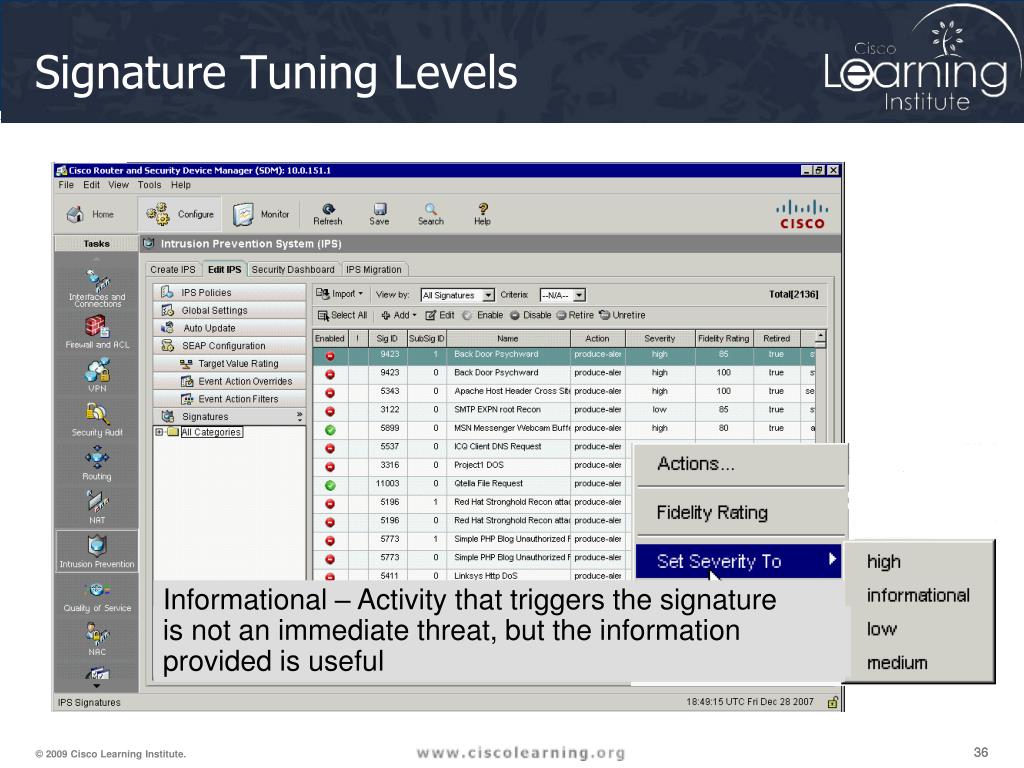Select Target Value Rating
Viewport: 1024px width, 768px height.
pyautogui.click(x=229, y=363)
